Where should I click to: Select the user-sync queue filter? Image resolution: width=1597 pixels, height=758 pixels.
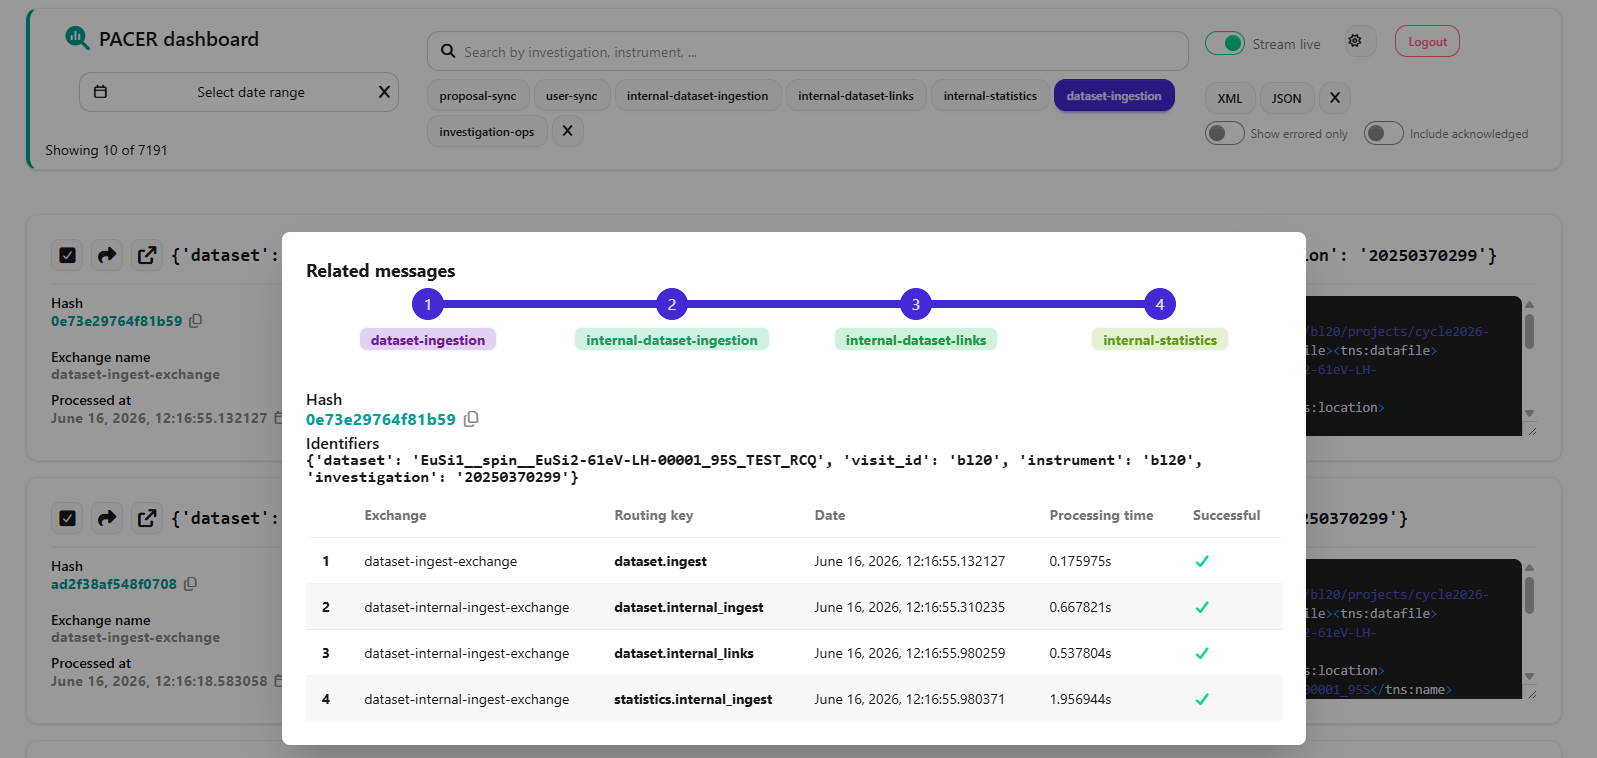[x=571, y=96]
